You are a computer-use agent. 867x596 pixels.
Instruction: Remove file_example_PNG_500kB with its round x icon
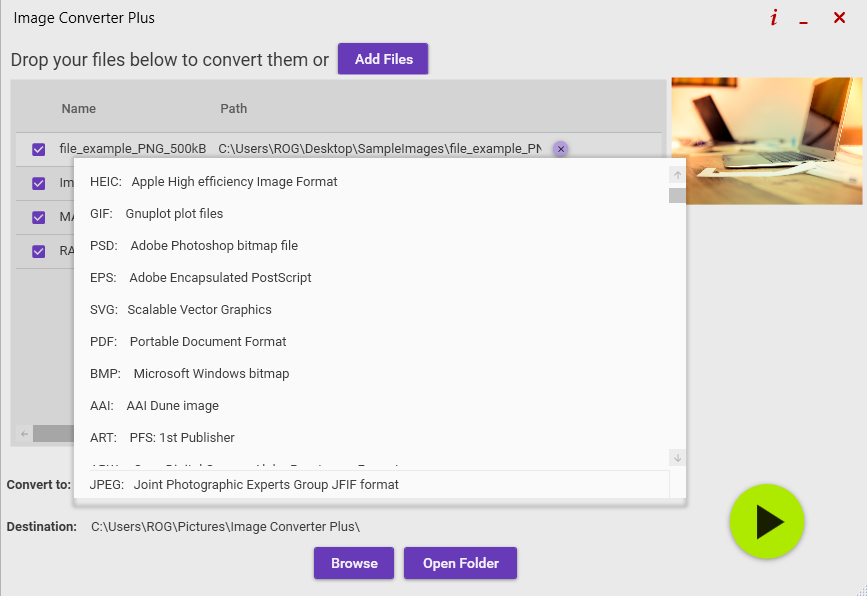[561, 149]
